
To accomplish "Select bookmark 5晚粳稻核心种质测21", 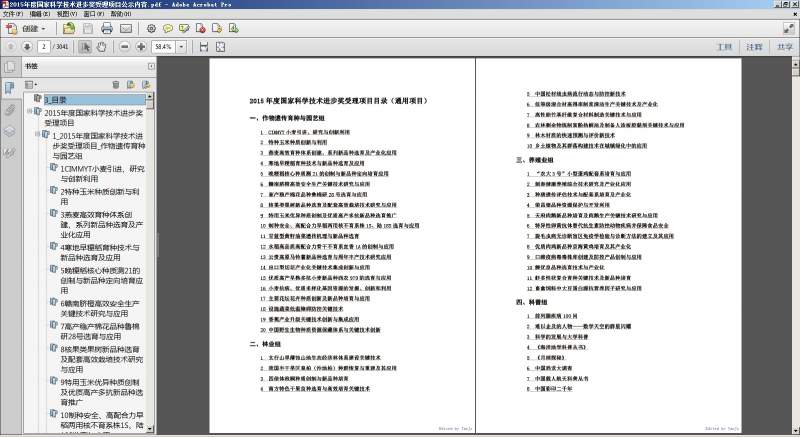I will tap(102, 280).
